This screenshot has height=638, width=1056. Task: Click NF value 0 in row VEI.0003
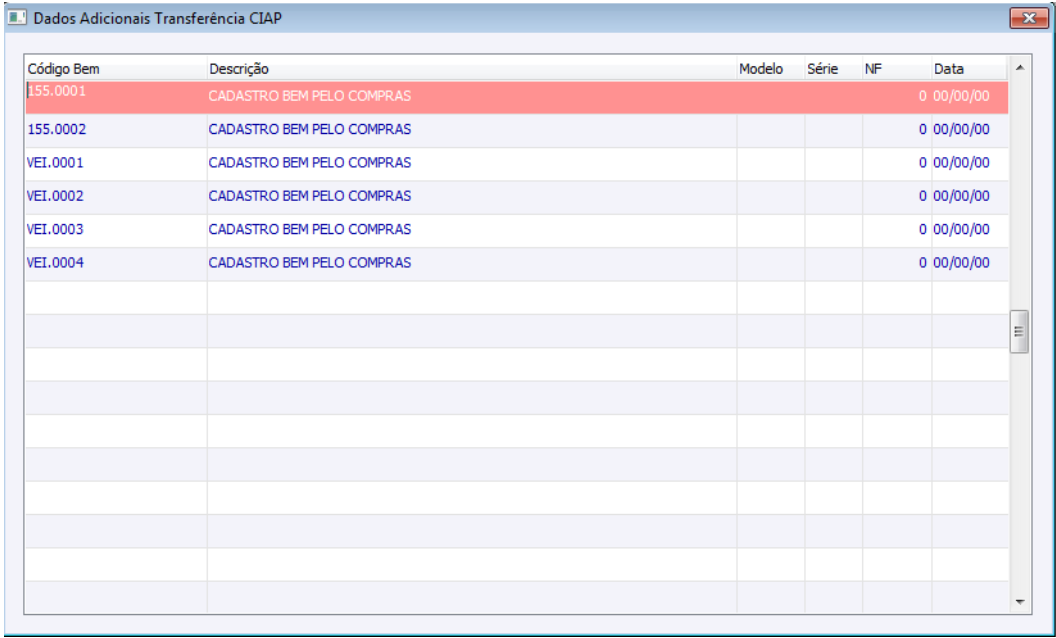pyautogui.click(x=923, y=230)
